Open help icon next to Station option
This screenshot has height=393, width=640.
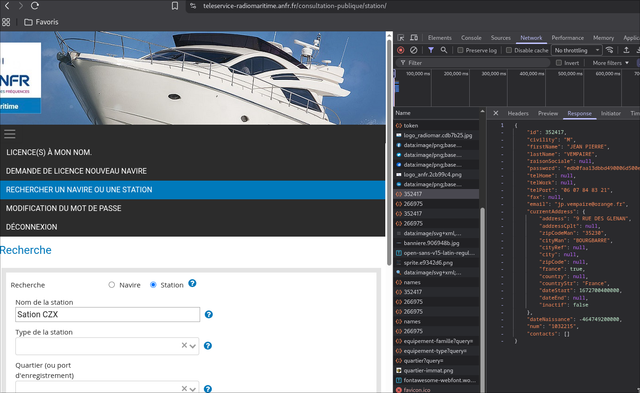(192, 283)
